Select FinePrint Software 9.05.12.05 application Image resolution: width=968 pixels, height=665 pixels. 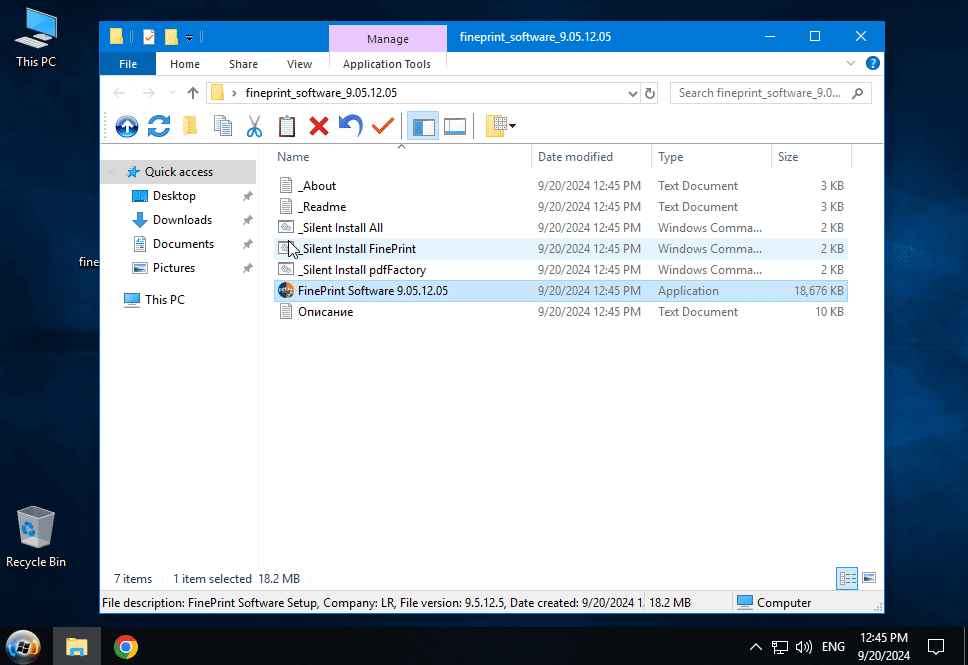click(x=561, y=291)
